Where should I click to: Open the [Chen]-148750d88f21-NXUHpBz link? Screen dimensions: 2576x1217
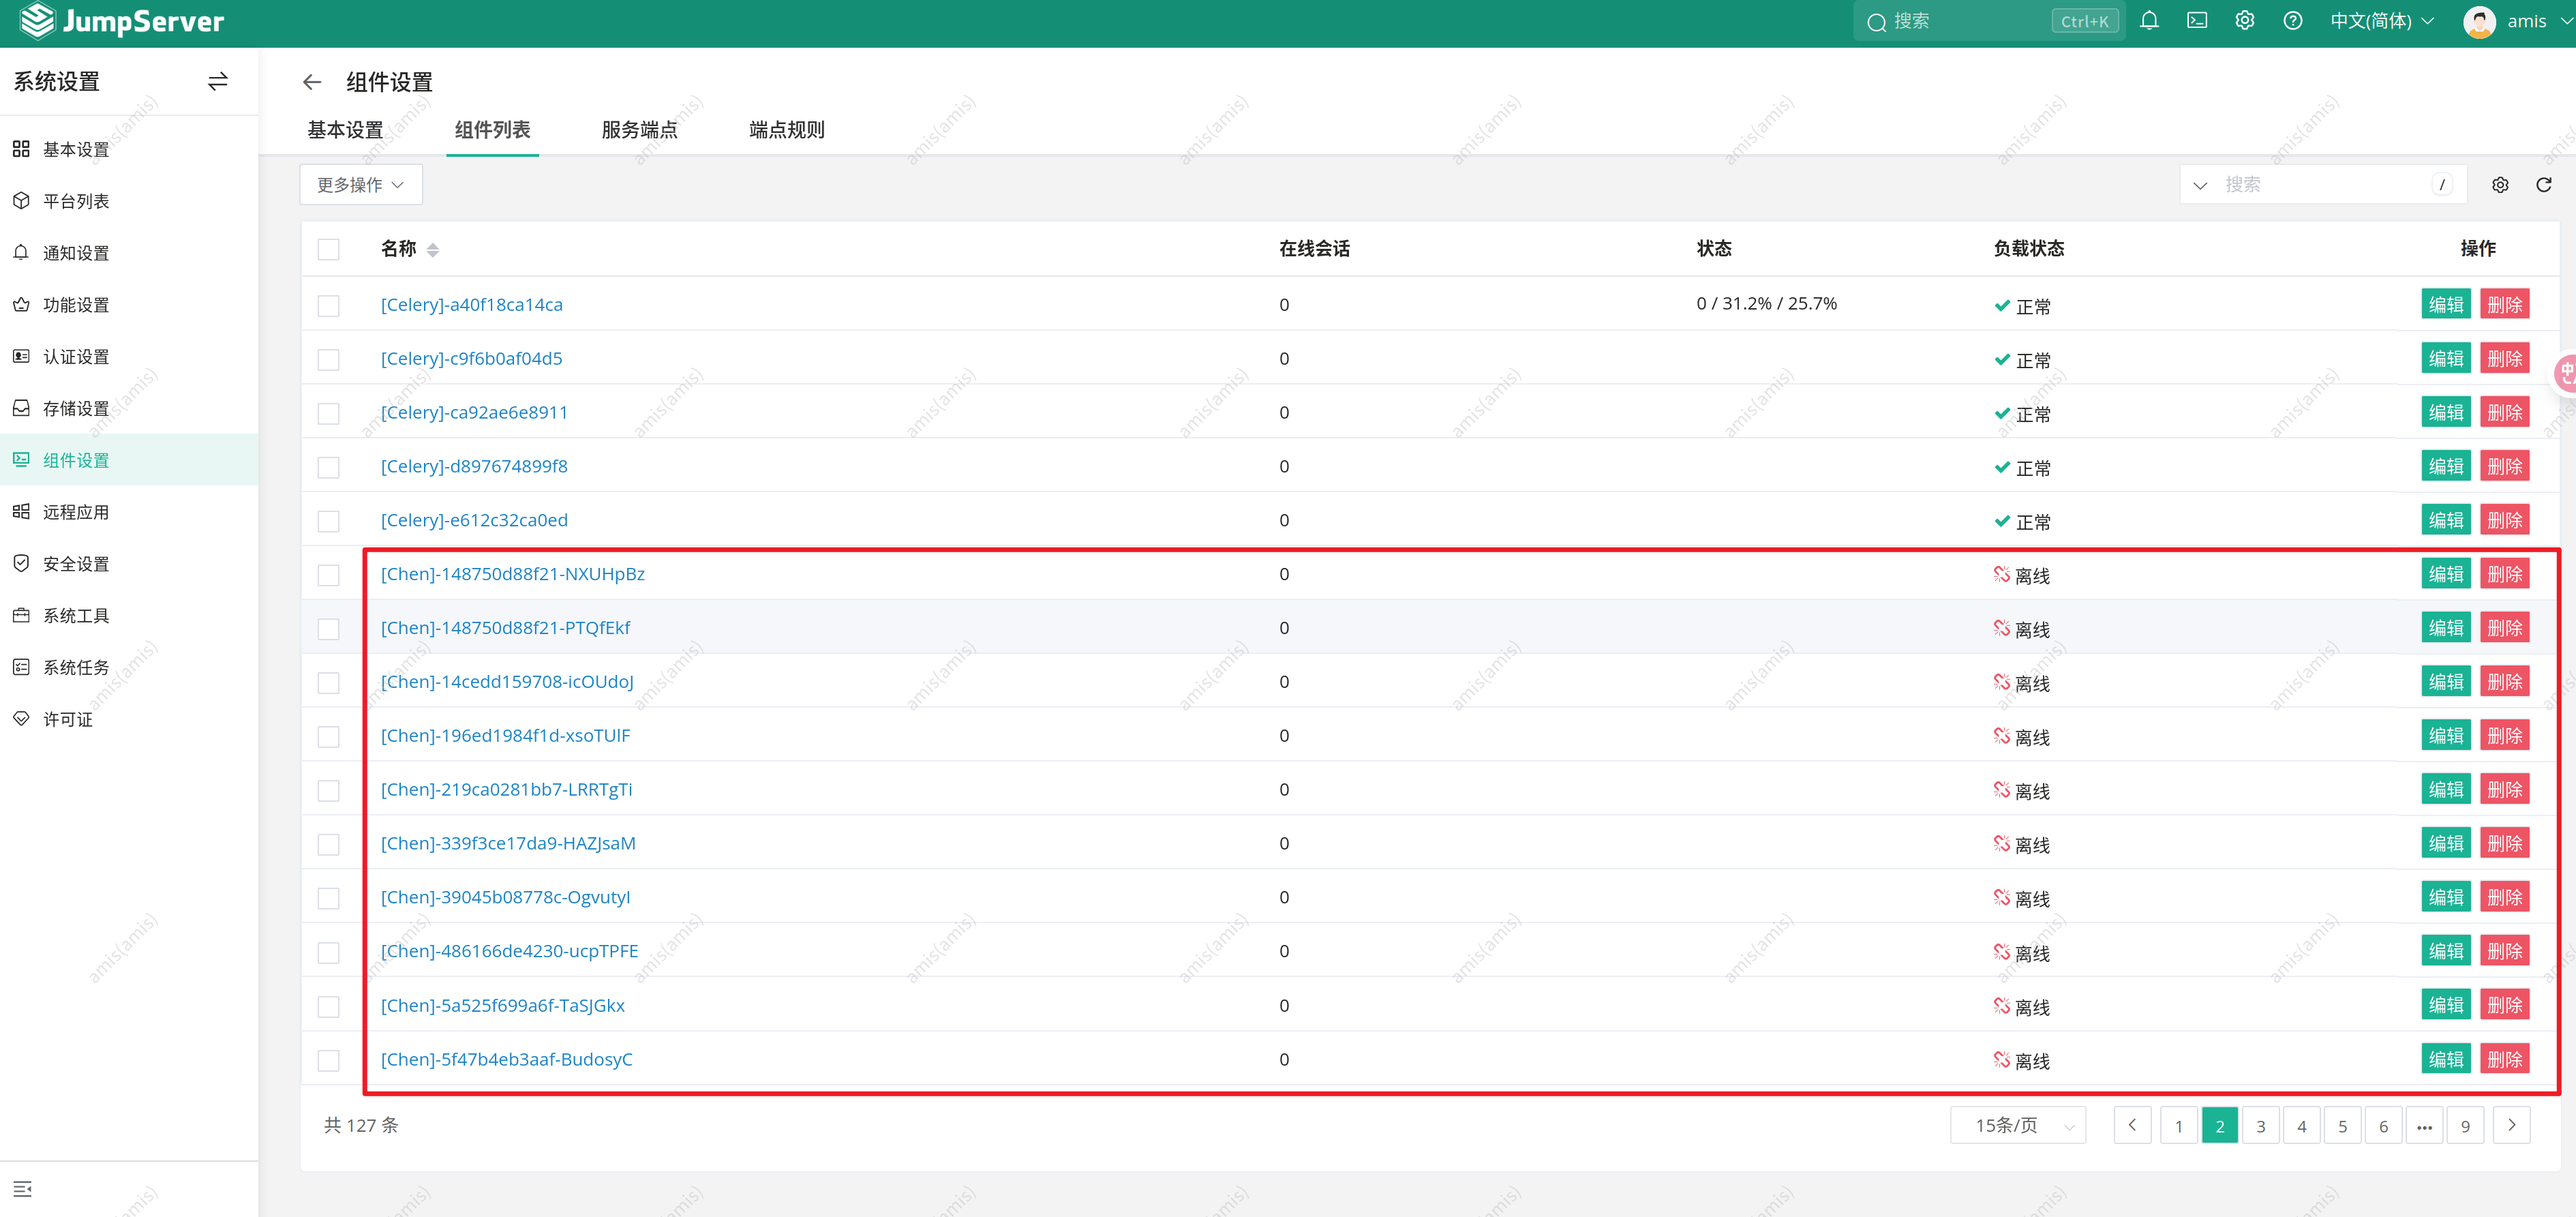tap(512, 574)
